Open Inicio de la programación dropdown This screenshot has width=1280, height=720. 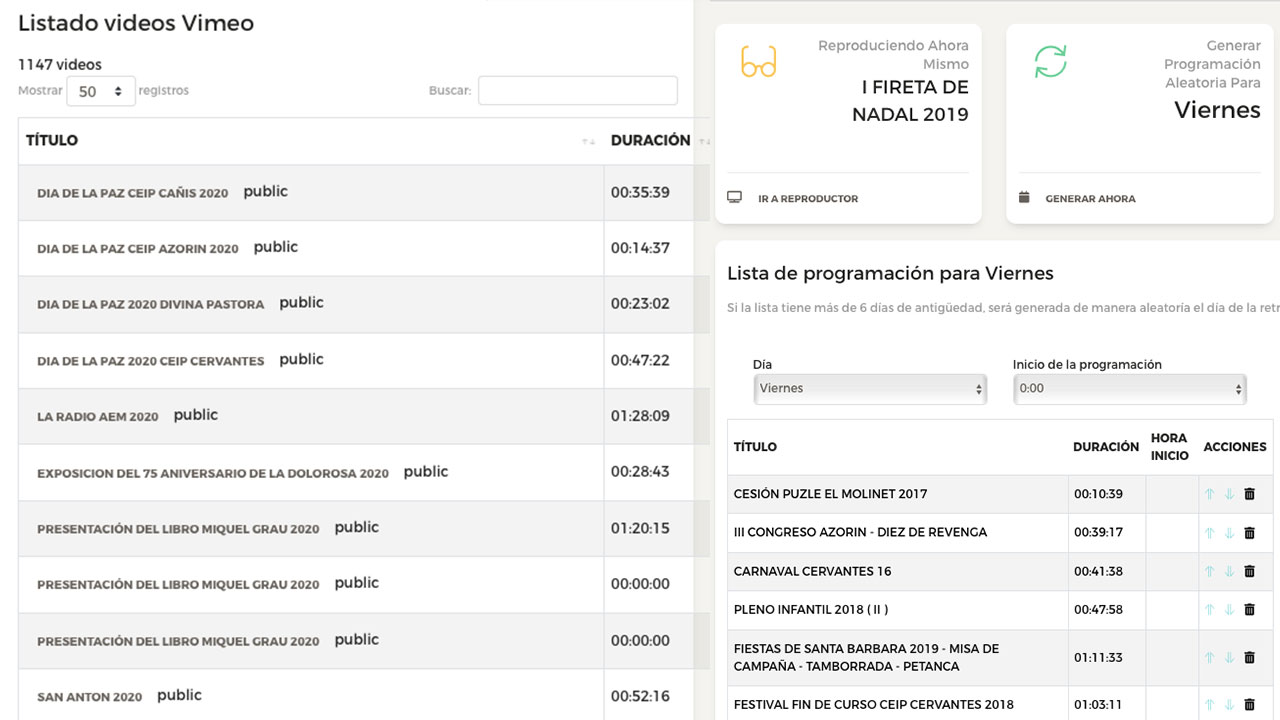(1130, 389)
